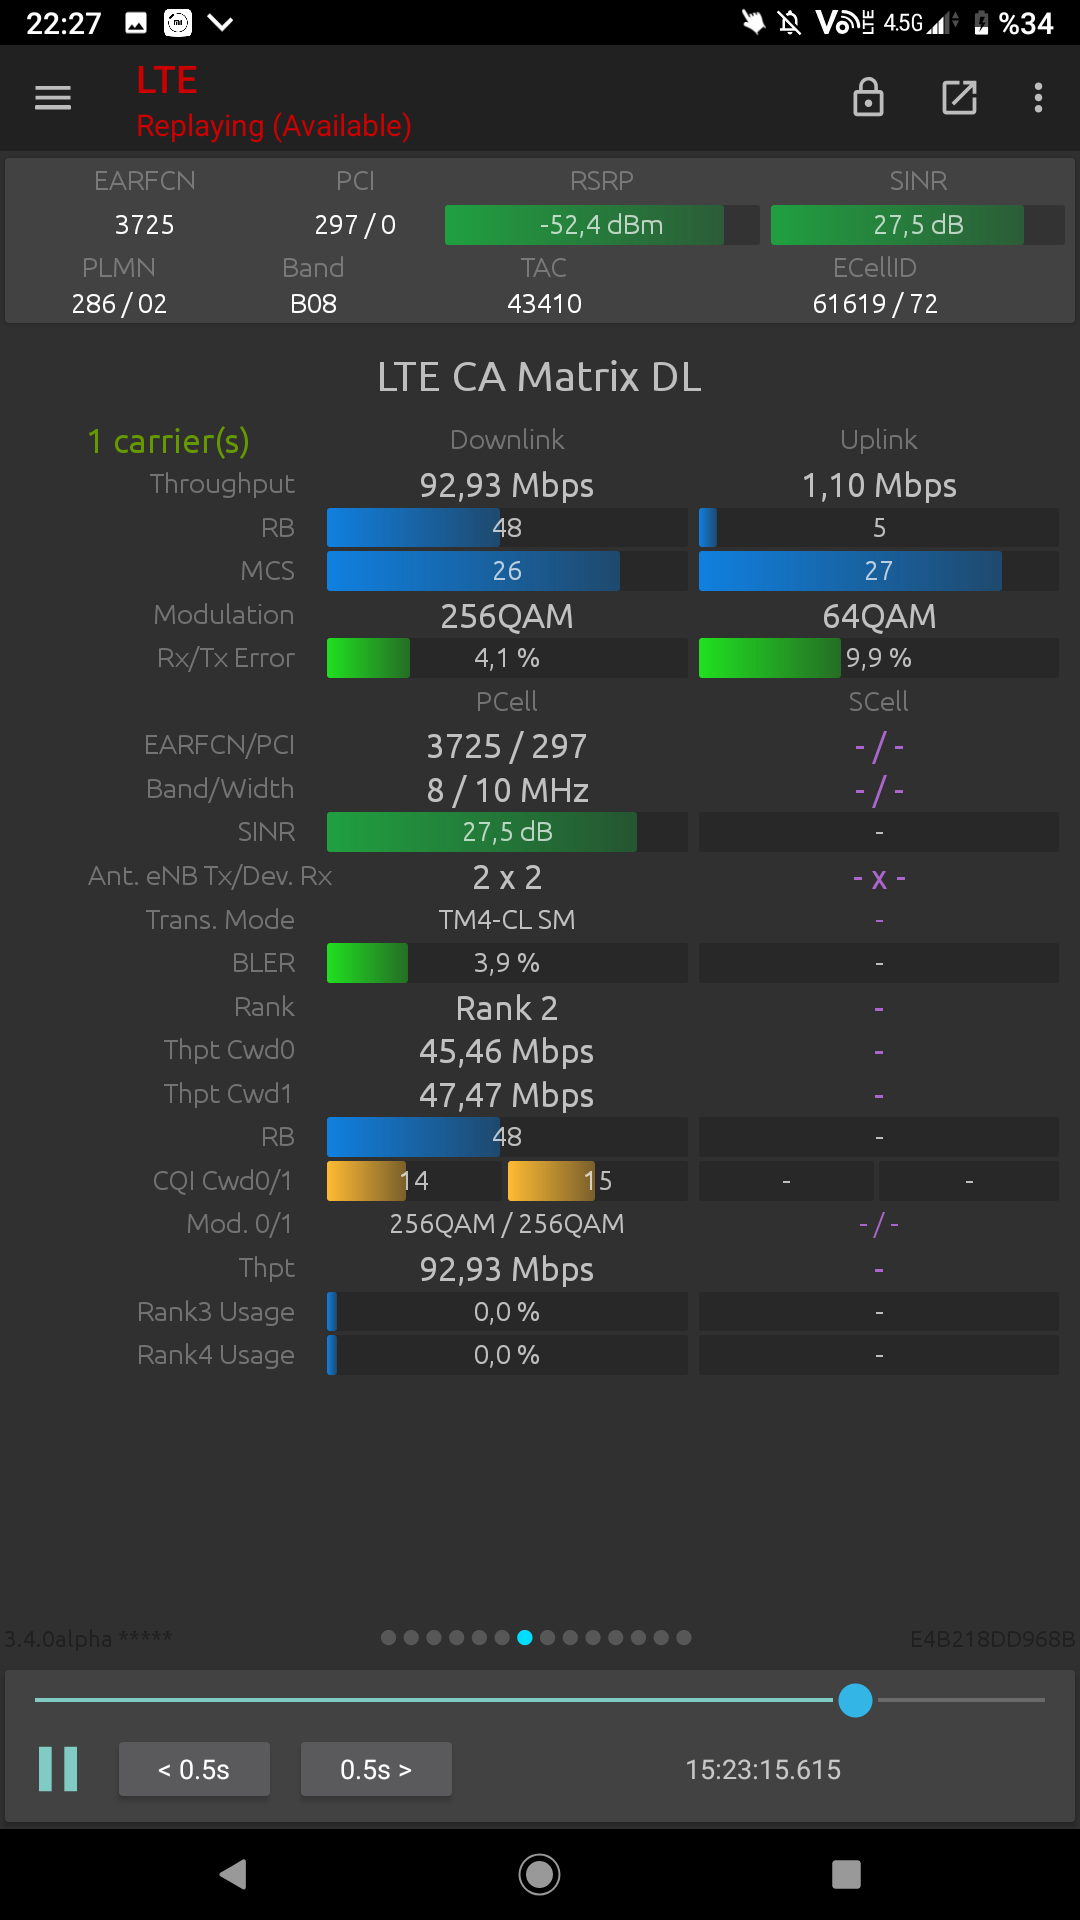The image size is (1080, 1920).
Task: Step forward with the '0.5s >' button
Action: [x=376, y=1769]
